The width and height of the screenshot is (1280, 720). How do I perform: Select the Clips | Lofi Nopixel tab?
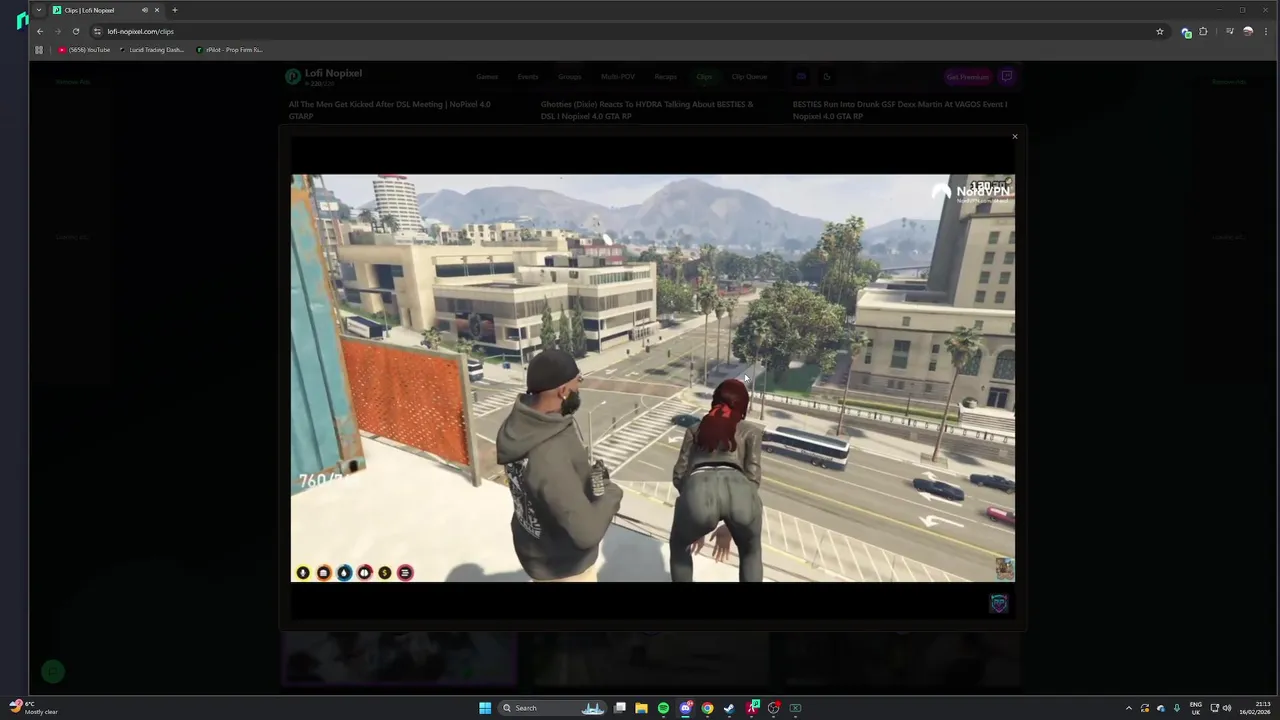coord(105,10)
